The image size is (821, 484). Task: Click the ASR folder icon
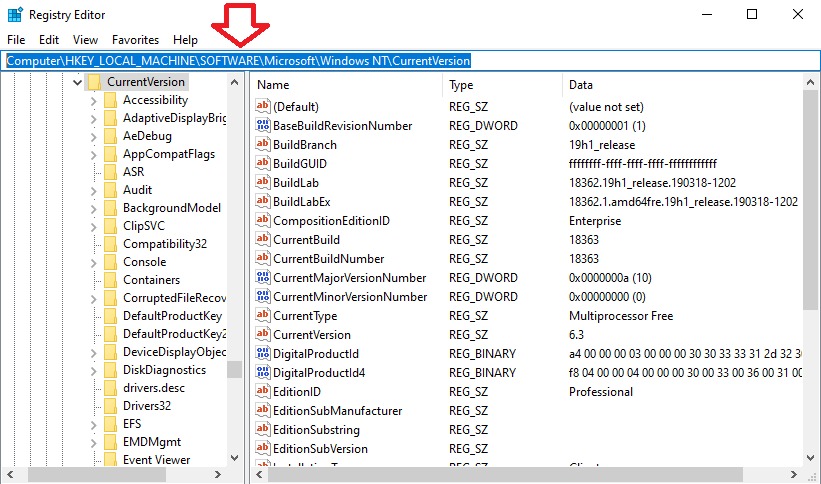[110, 172]
